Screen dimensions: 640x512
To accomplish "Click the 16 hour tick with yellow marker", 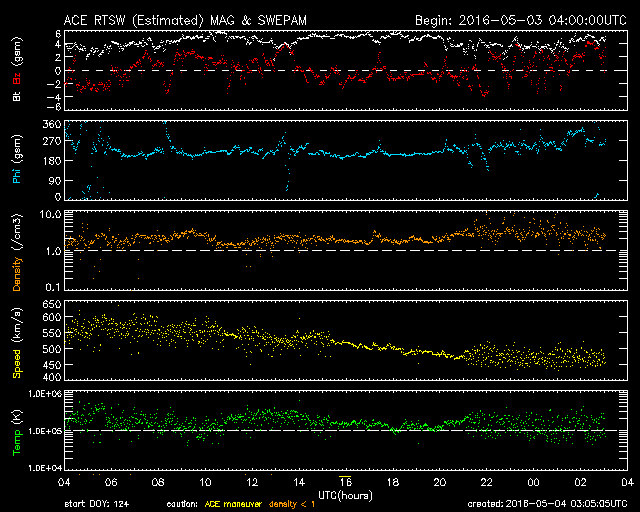I will [345, 482].
